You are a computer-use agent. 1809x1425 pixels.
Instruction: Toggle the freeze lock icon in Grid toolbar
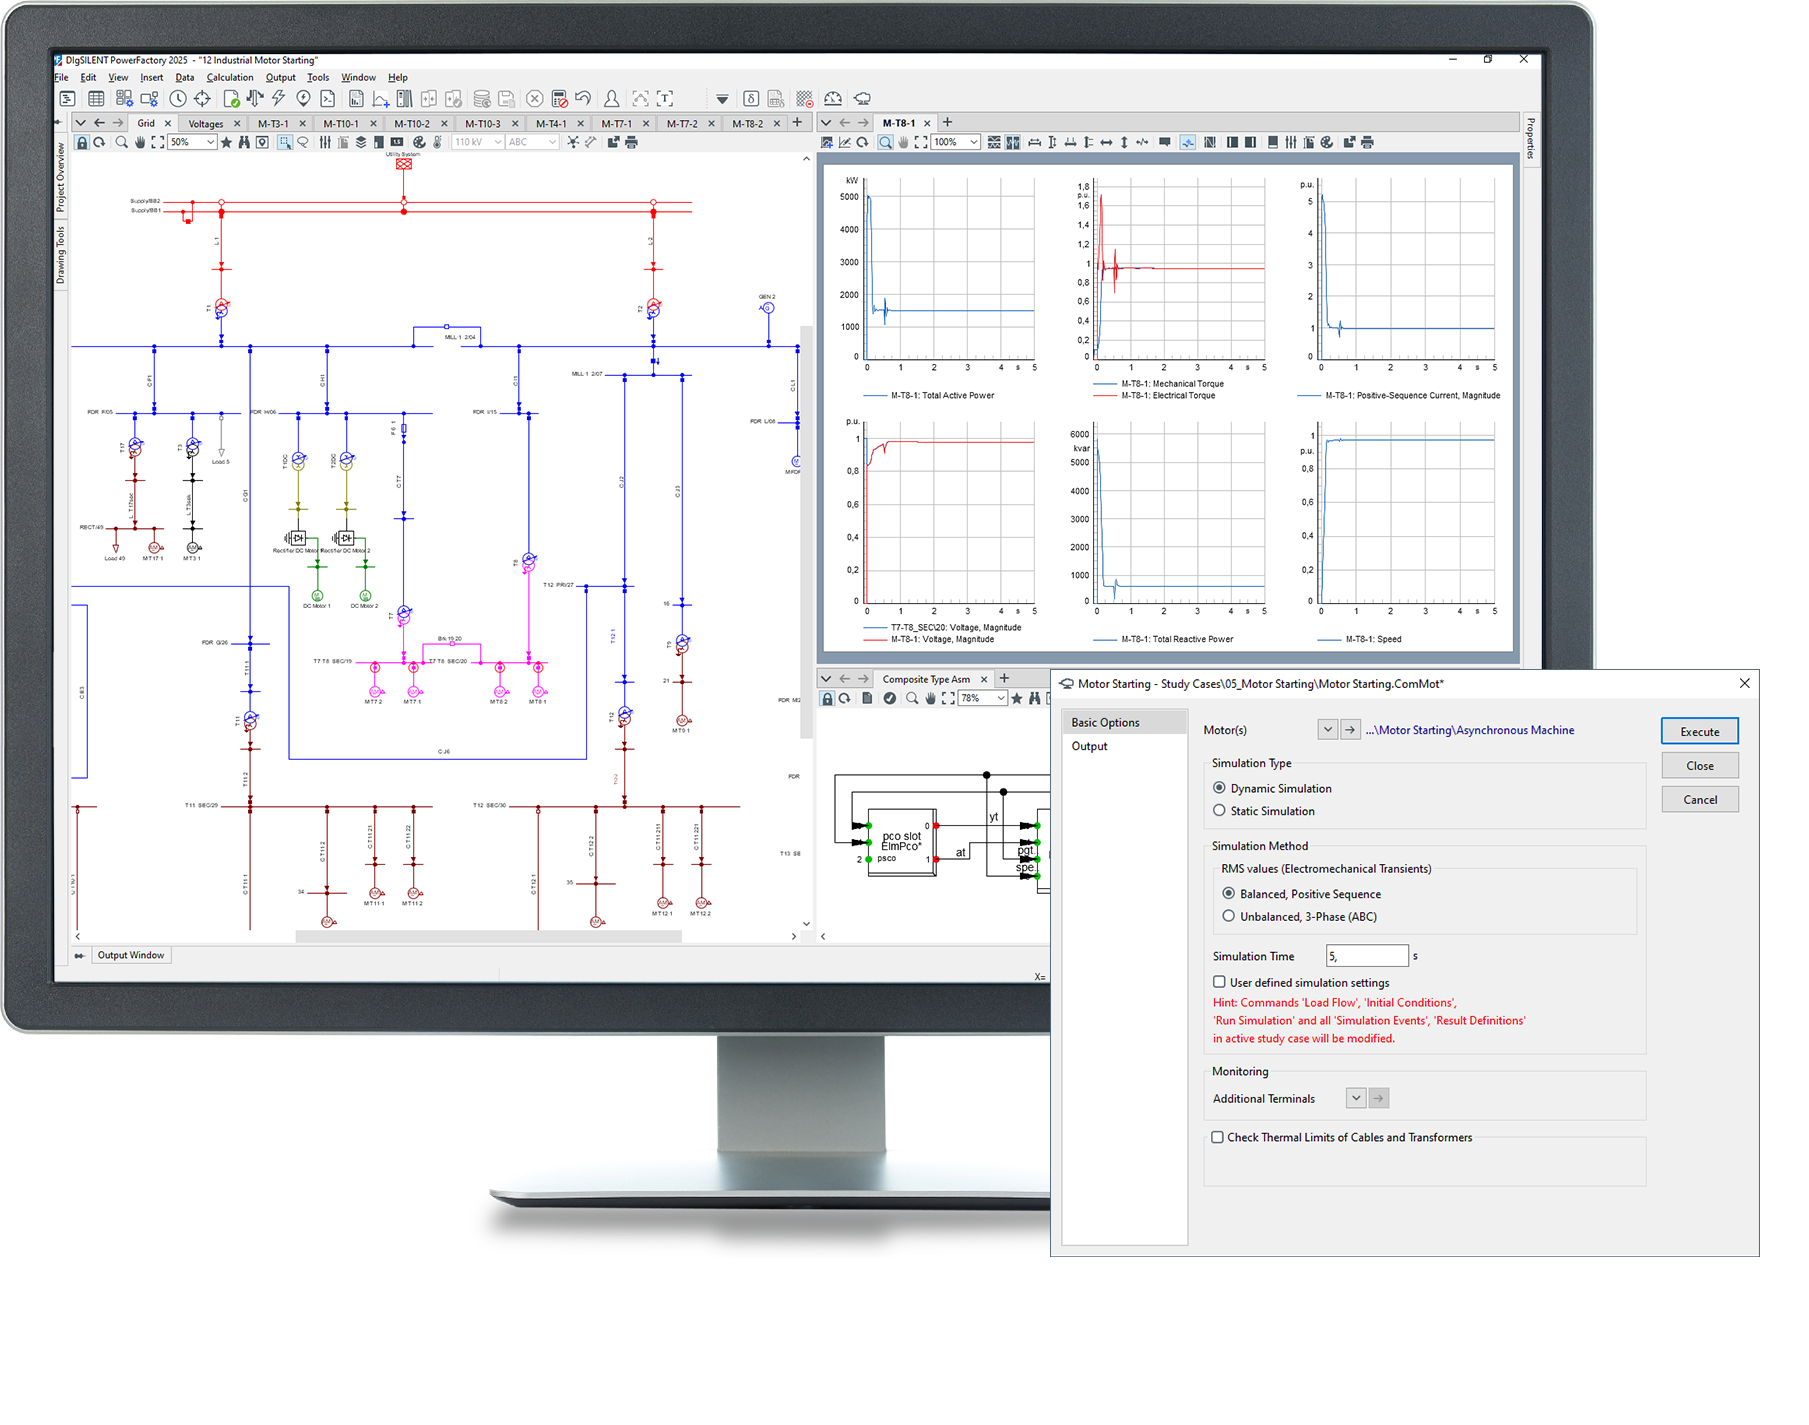82,143
